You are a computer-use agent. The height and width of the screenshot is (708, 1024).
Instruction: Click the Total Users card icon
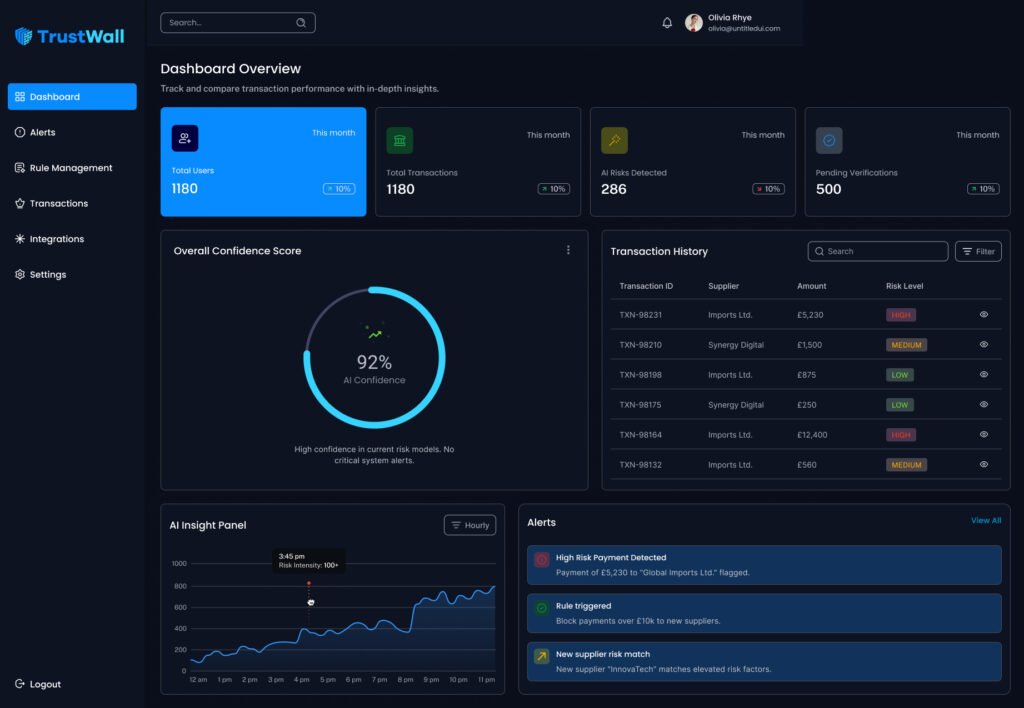pos(185,139)
